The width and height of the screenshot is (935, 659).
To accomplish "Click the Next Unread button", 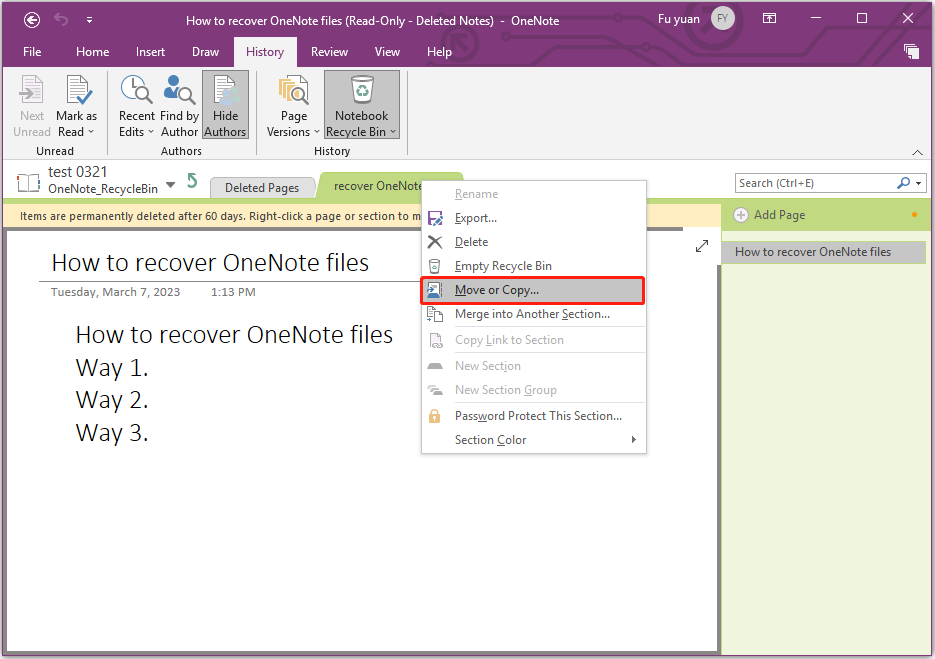I will click(x=32, y=106).
